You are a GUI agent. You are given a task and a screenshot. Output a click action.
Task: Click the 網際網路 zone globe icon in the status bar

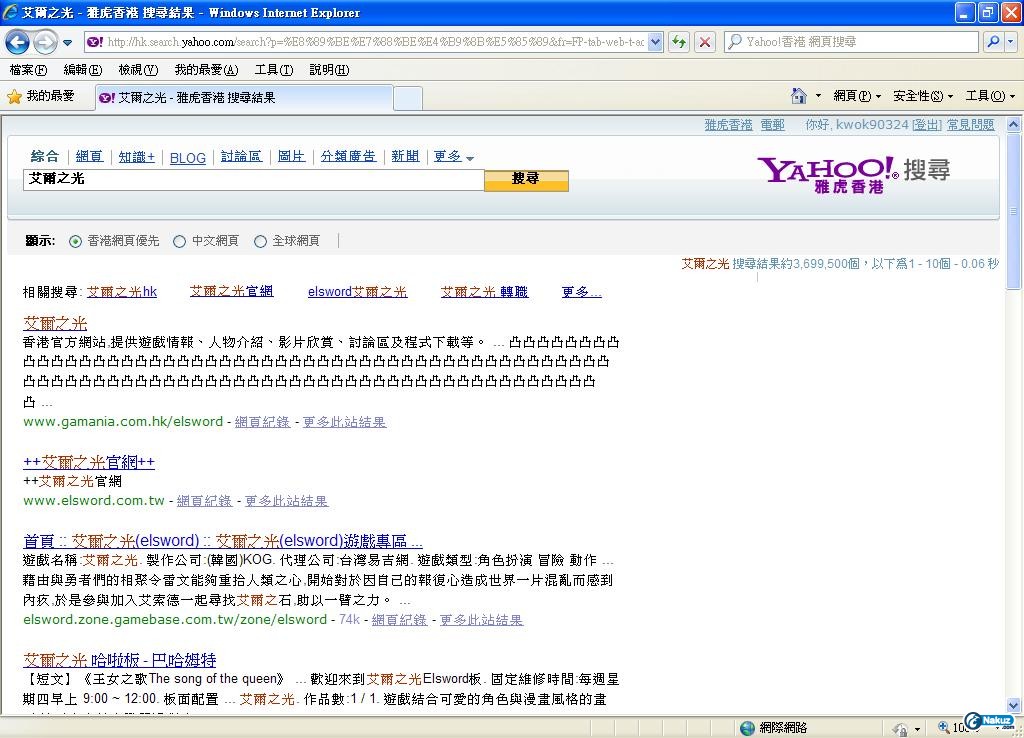tap(748, 728)
